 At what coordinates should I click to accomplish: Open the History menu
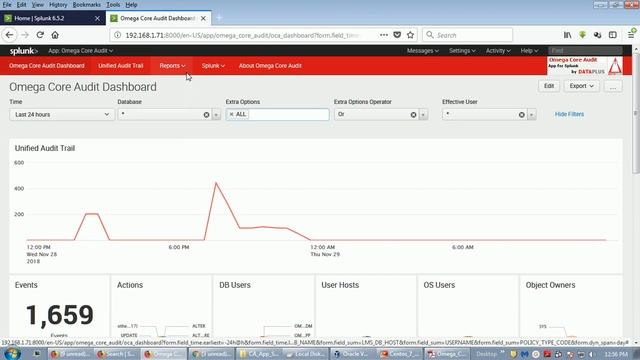tap(58, 5)
